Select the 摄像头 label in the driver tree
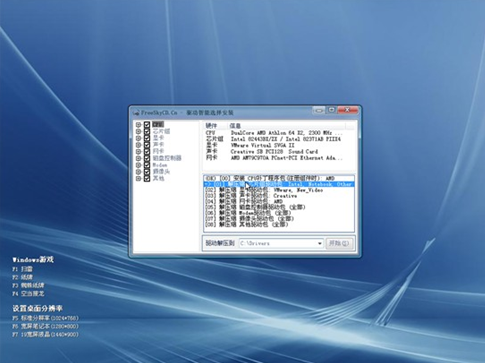 (x=161, y=172)
